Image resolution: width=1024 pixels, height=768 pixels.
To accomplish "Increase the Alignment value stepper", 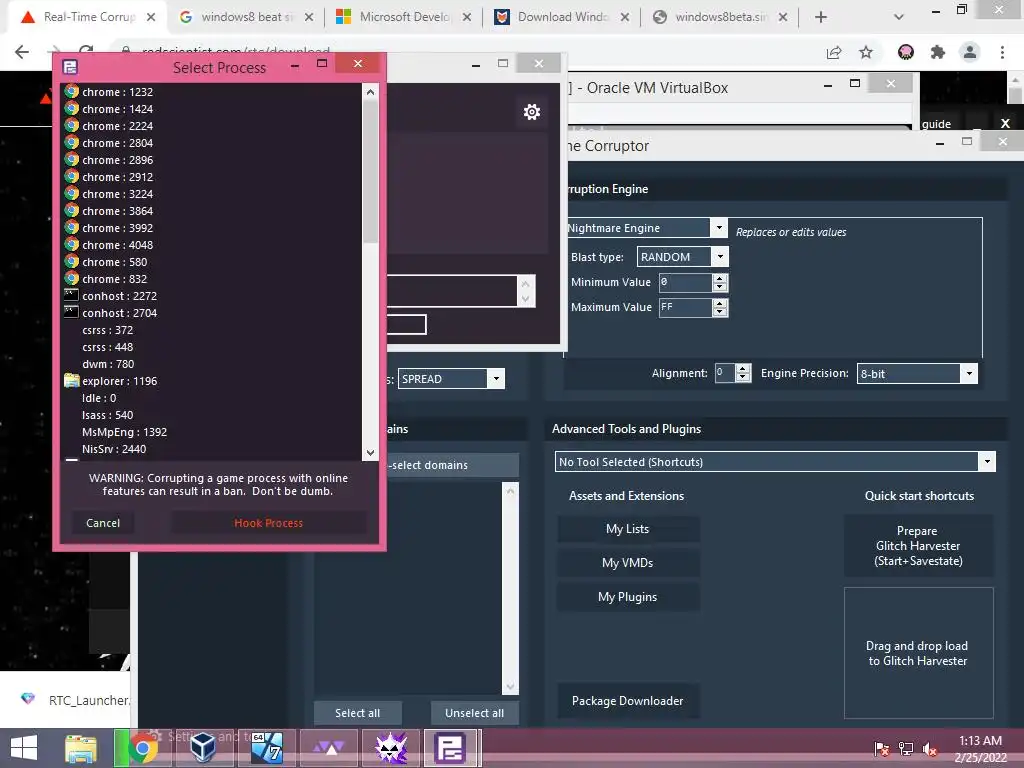I will tap(743, 368).
